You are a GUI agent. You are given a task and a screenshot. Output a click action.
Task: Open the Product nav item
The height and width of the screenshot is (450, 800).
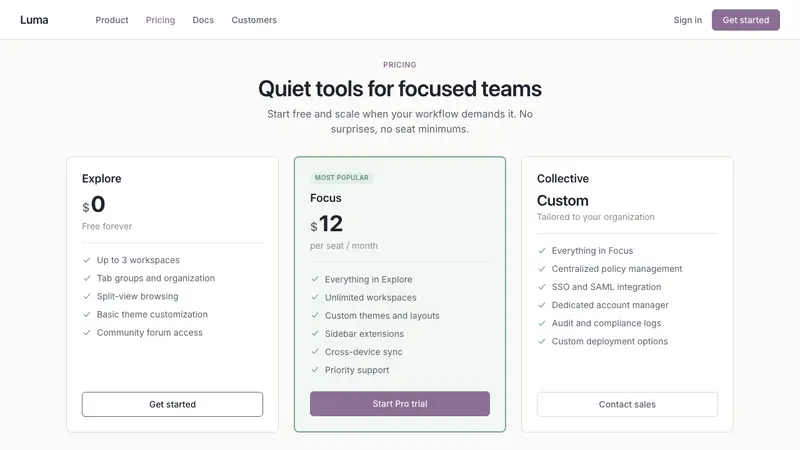(x=112, y=20)
